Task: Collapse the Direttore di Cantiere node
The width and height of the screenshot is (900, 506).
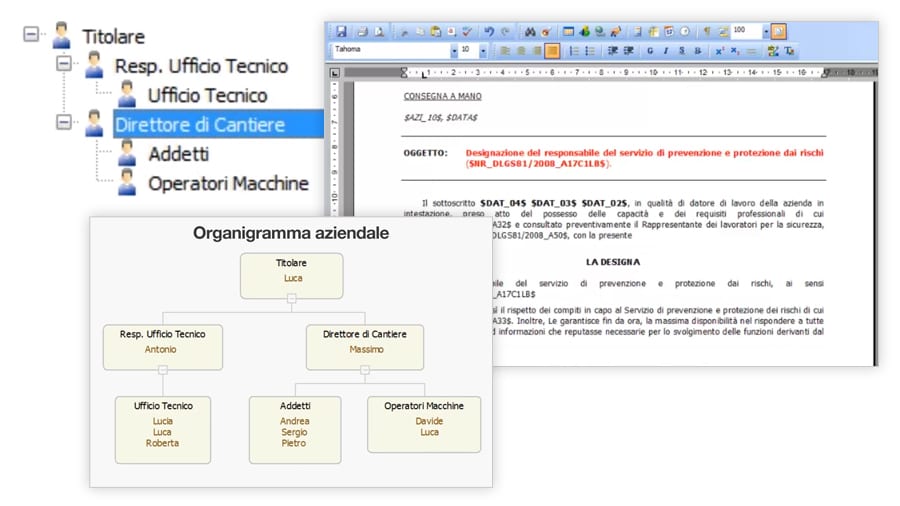Action: [x=64, y=124]
